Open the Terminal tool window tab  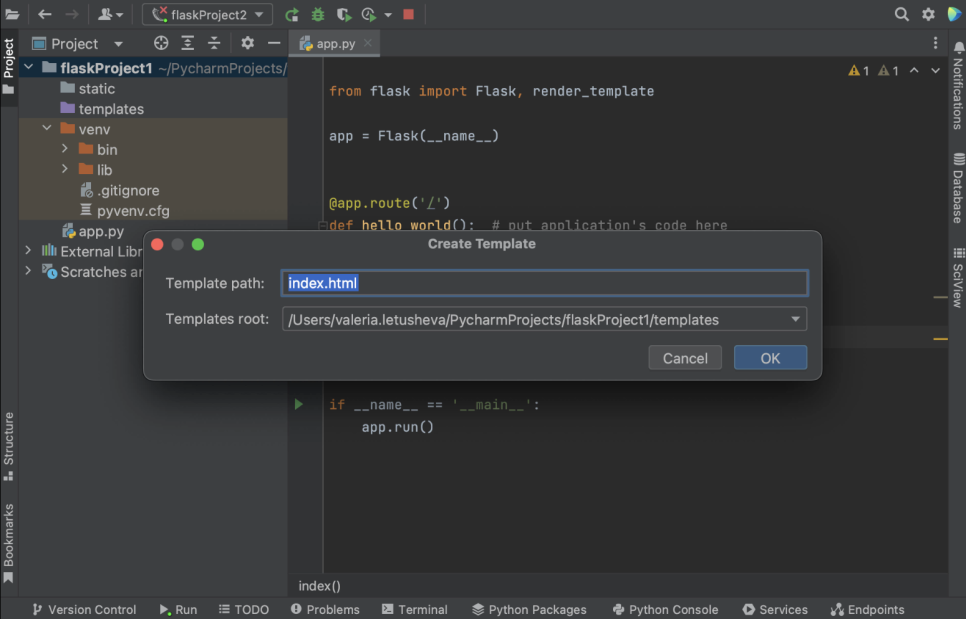click(413, 609)
